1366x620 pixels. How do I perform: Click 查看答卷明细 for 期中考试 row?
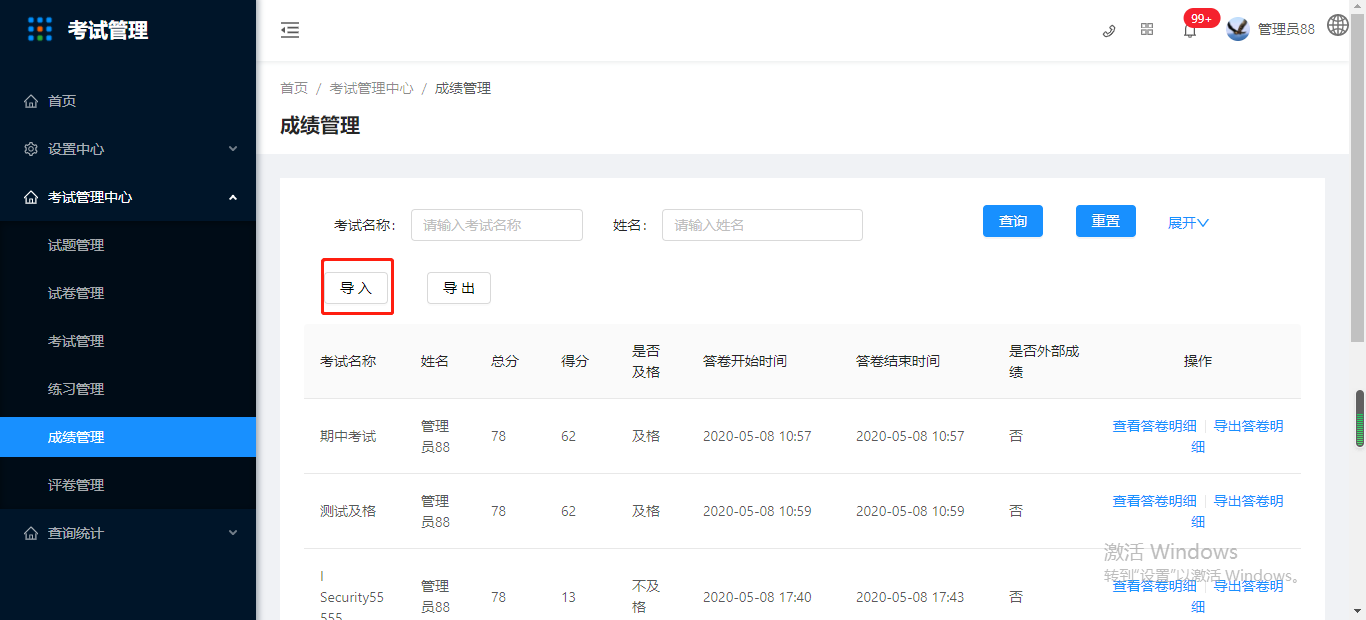click(x=1155, y=426)
